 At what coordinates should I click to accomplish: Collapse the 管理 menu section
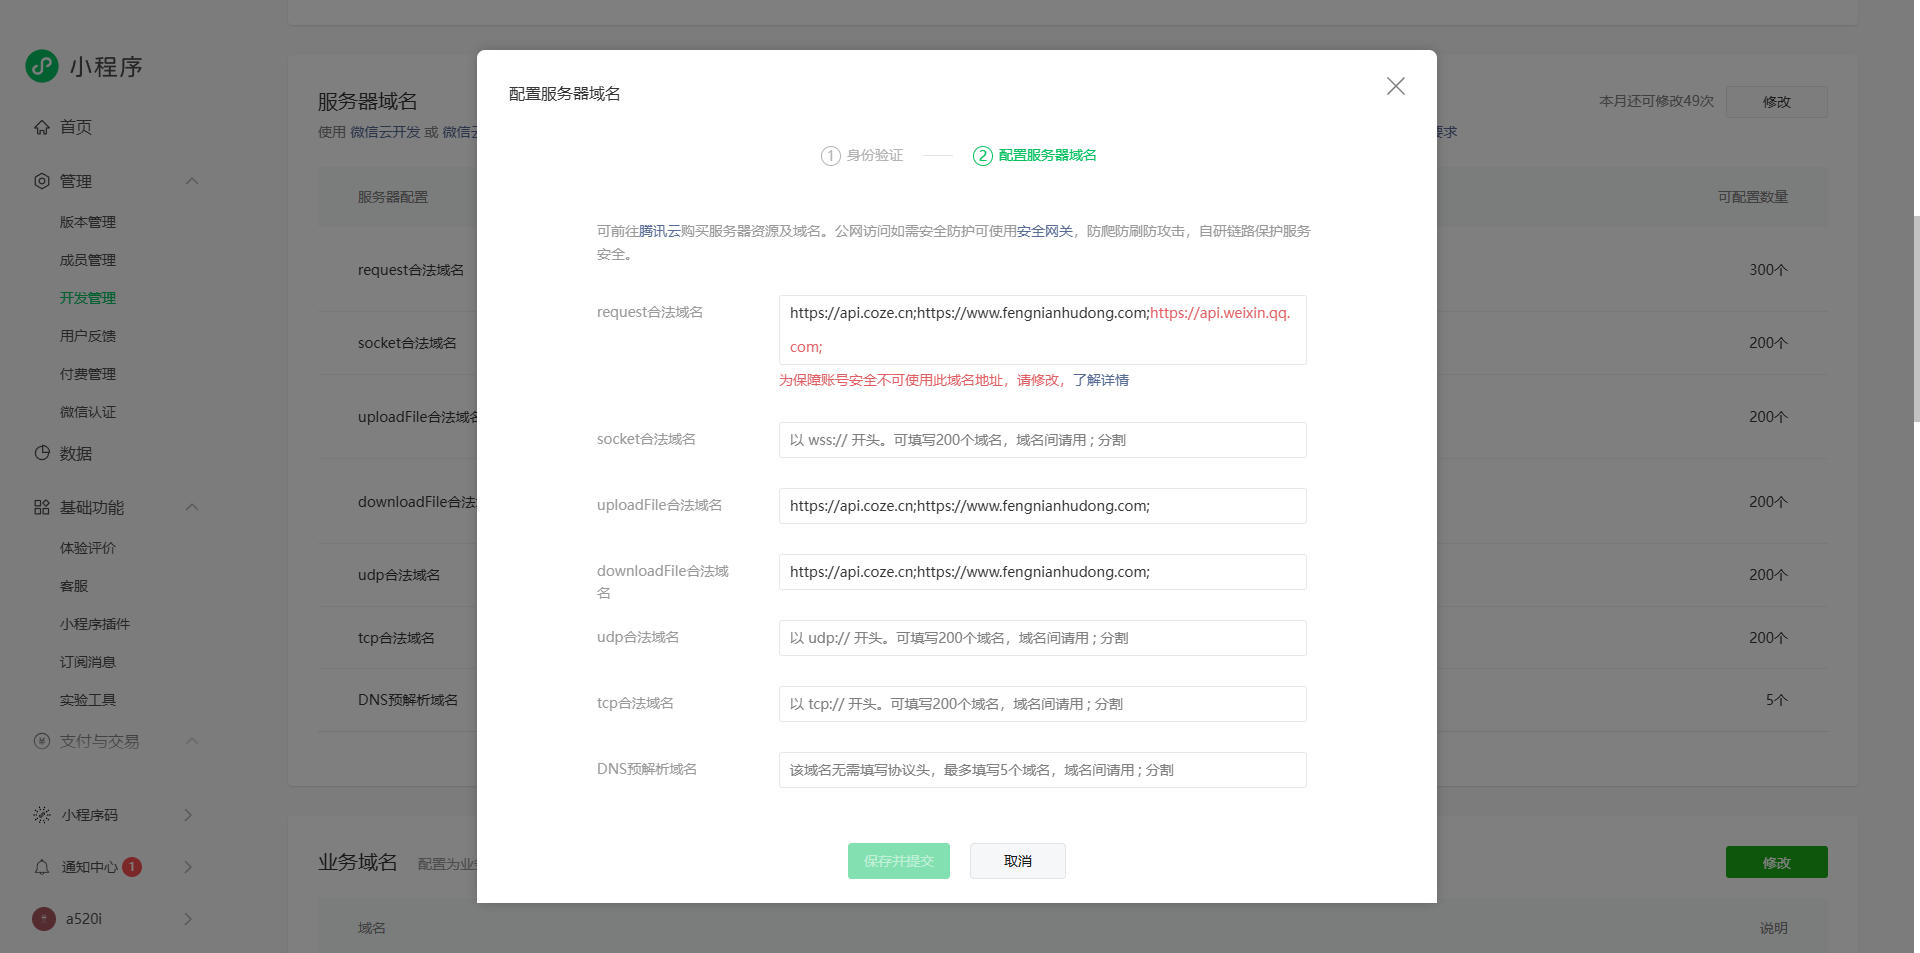coord(192,181)
